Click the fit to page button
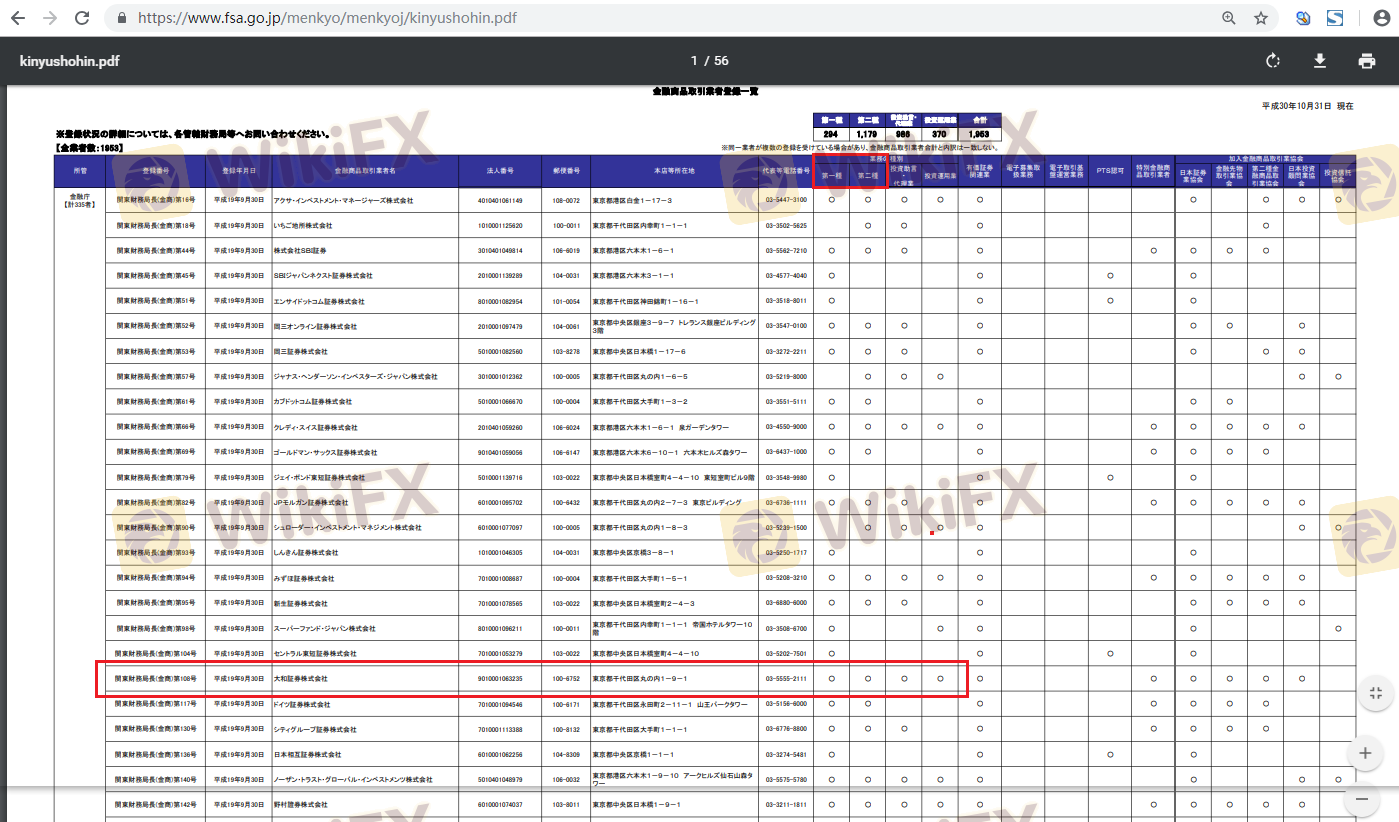 click(1375, 693)
